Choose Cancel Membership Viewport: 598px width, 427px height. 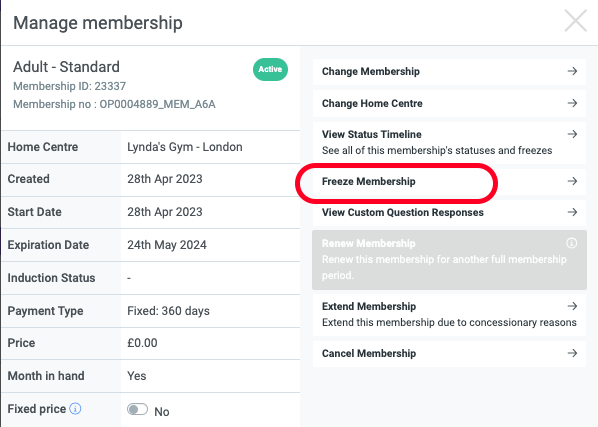[x=449, y=353]
